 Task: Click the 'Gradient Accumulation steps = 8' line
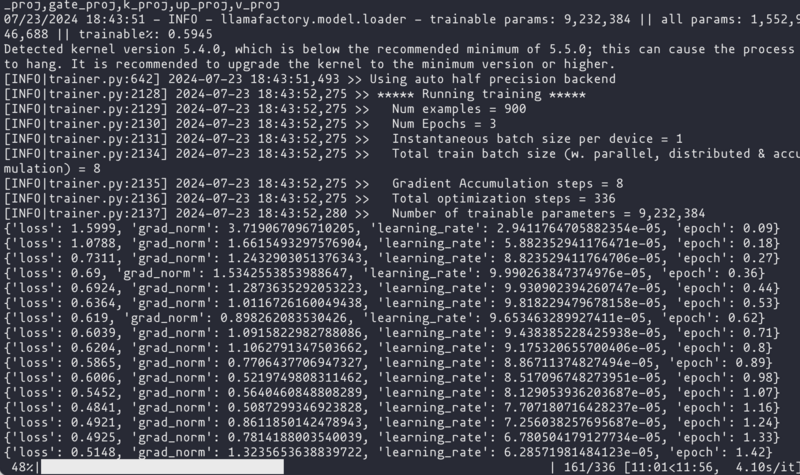pos(313,184)
